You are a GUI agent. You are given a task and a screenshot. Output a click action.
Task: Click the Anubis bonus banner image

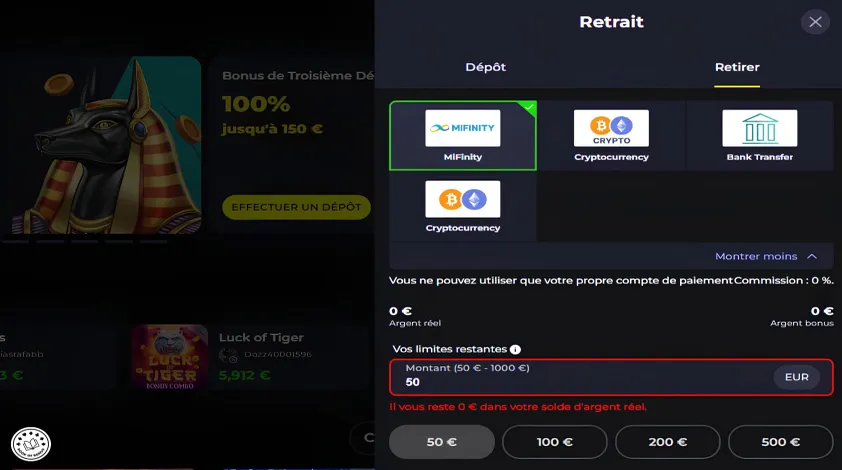pos(107,145)
